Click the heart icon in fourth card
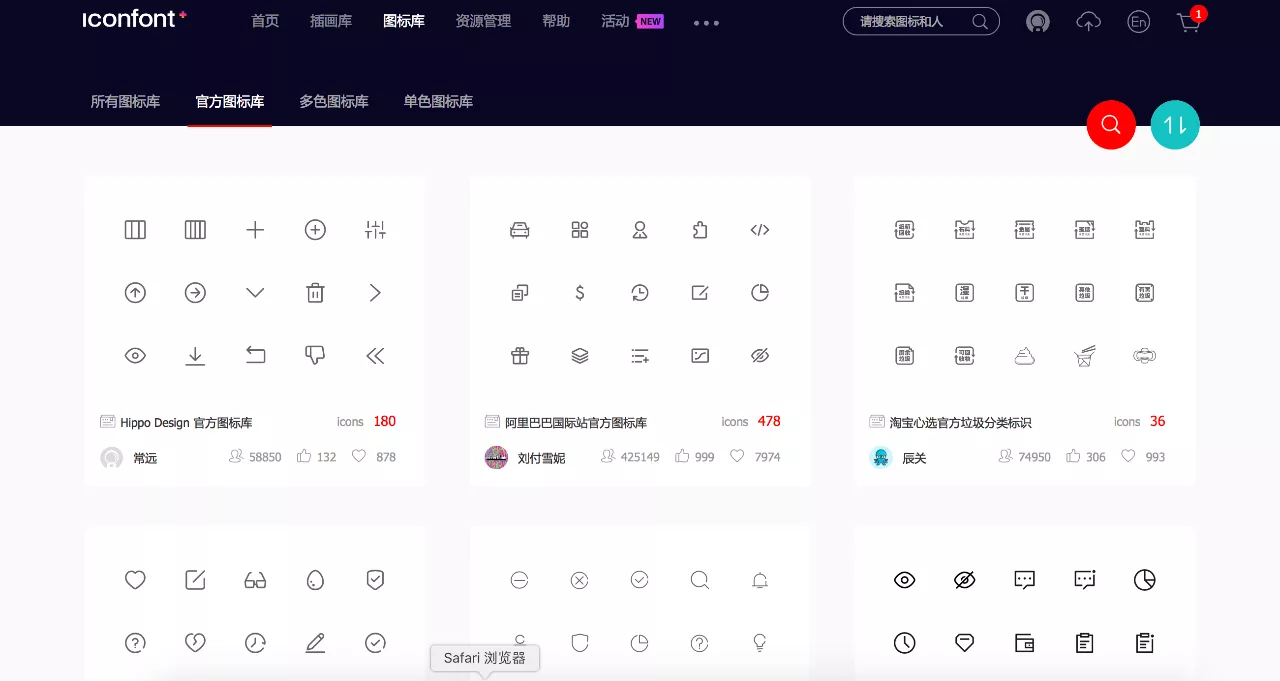 [x=135, y=580]
